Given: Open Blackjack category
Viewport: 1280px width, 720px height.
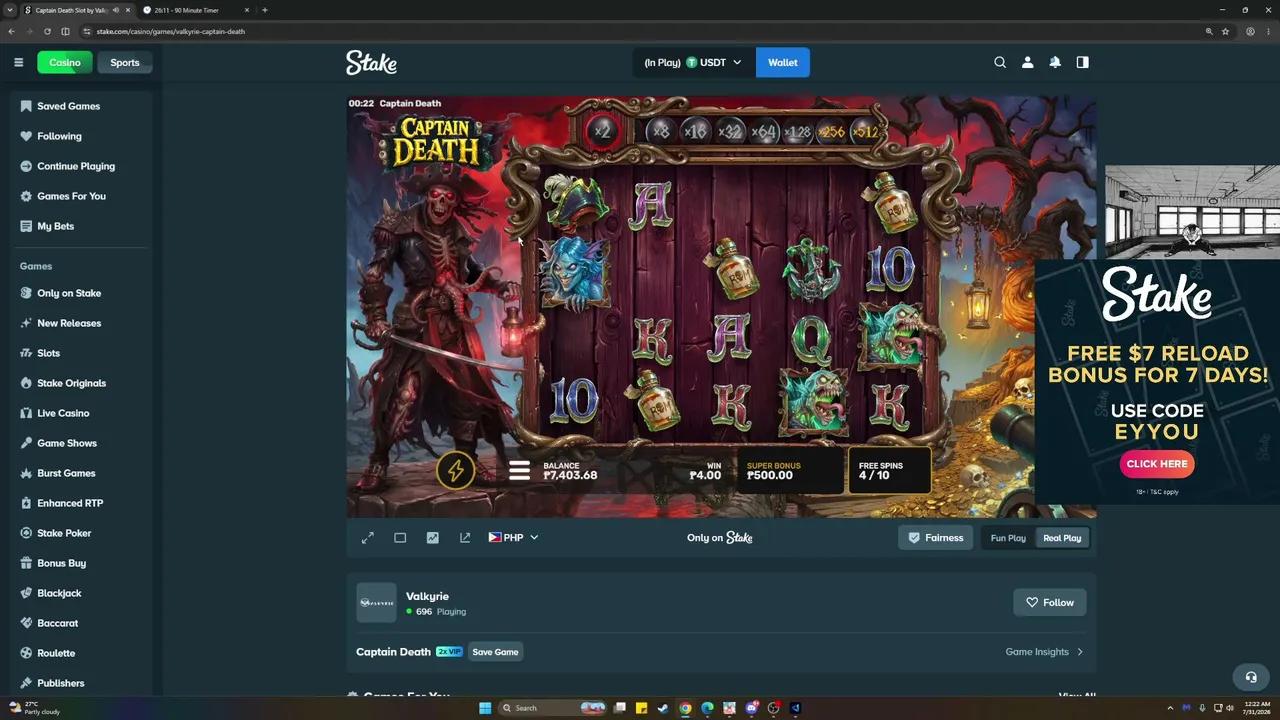Looking at the screenshot, I should click(x=81, y=593).
